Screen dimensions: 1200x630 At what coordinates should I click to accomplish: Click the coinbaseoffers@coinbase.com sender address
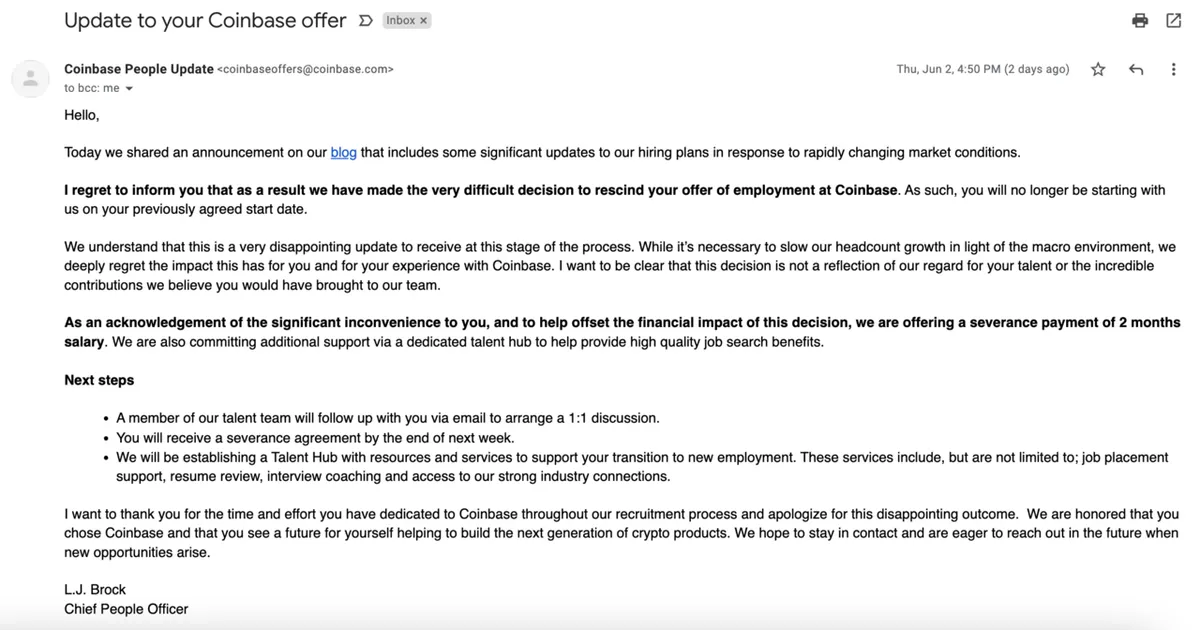point(305,69)
